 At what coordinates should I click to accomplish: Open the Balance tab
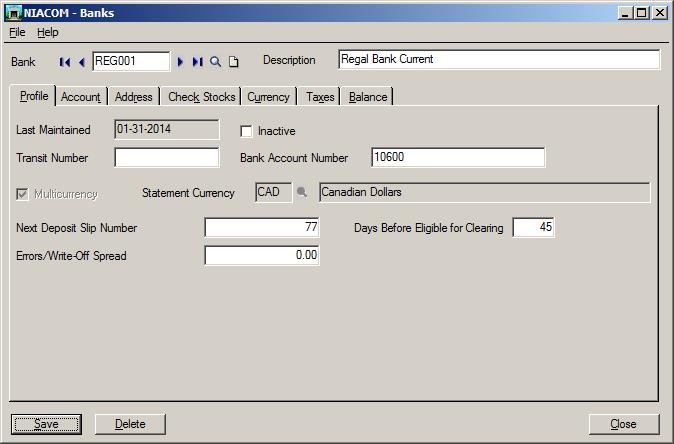[368, 97]
